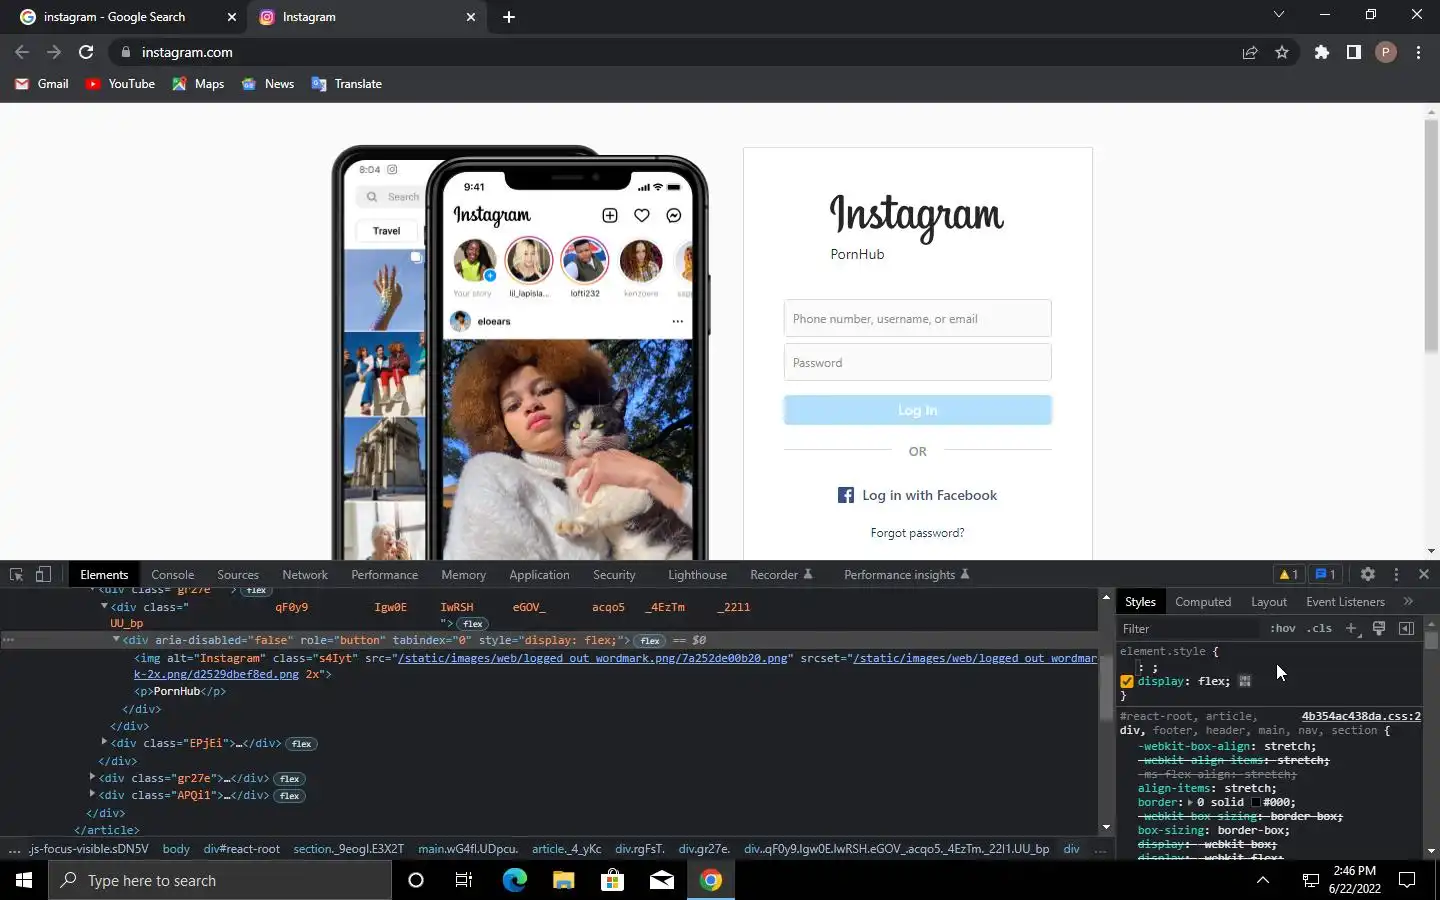Screen dimensions: 1440x900
Task: View site information lock icon
Action: (125, 52)
